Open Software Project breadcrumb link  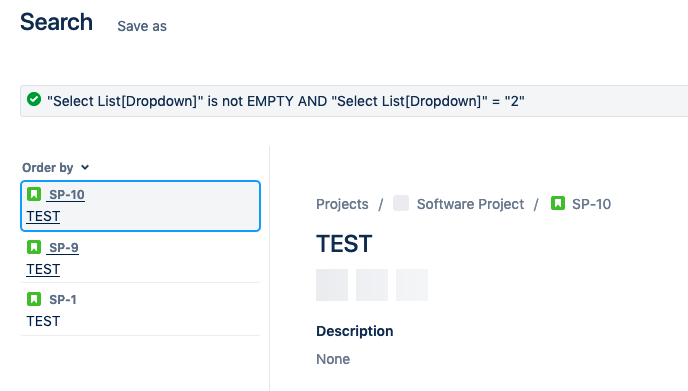(x=470, y=204)
